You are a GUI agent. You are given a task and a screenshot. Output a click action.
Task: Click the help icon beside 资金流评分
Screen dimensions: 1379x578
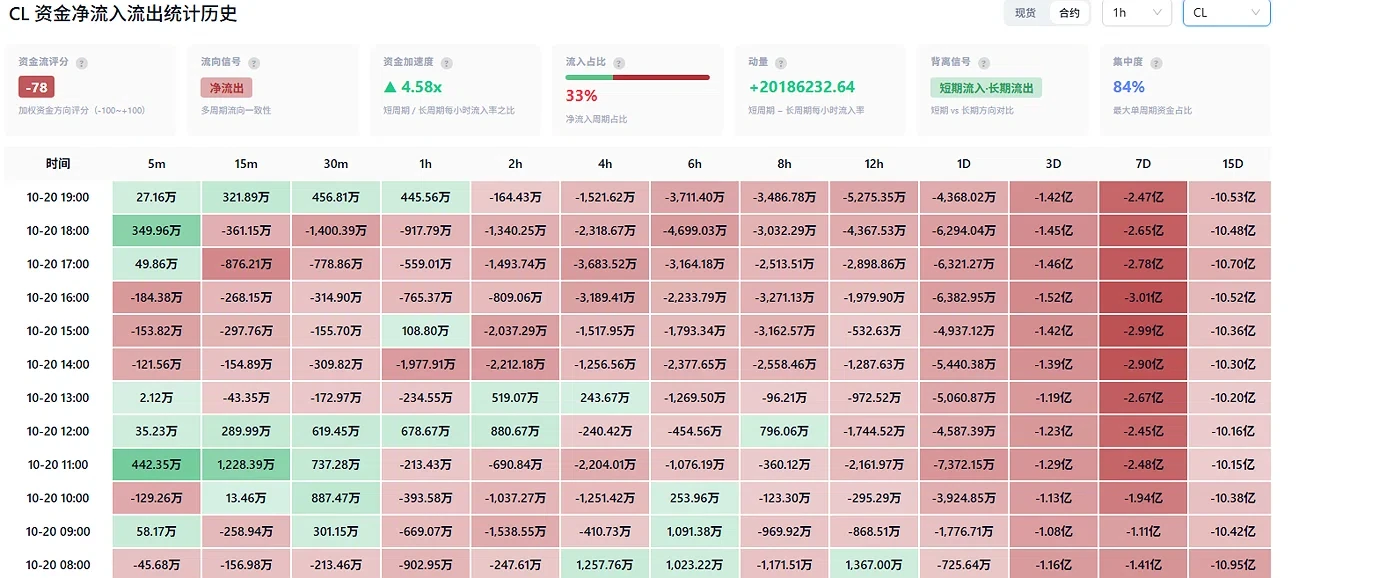81,63
